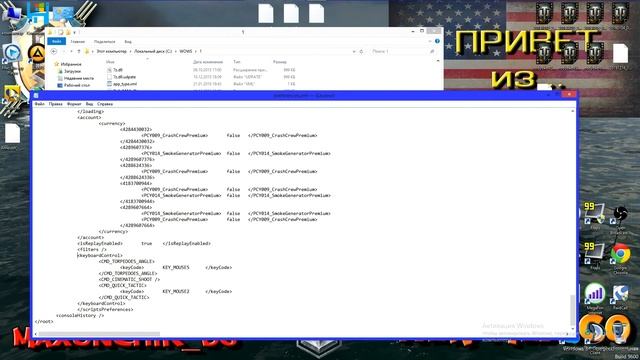Click the <4183700944> opening tag line

[136, 183]
